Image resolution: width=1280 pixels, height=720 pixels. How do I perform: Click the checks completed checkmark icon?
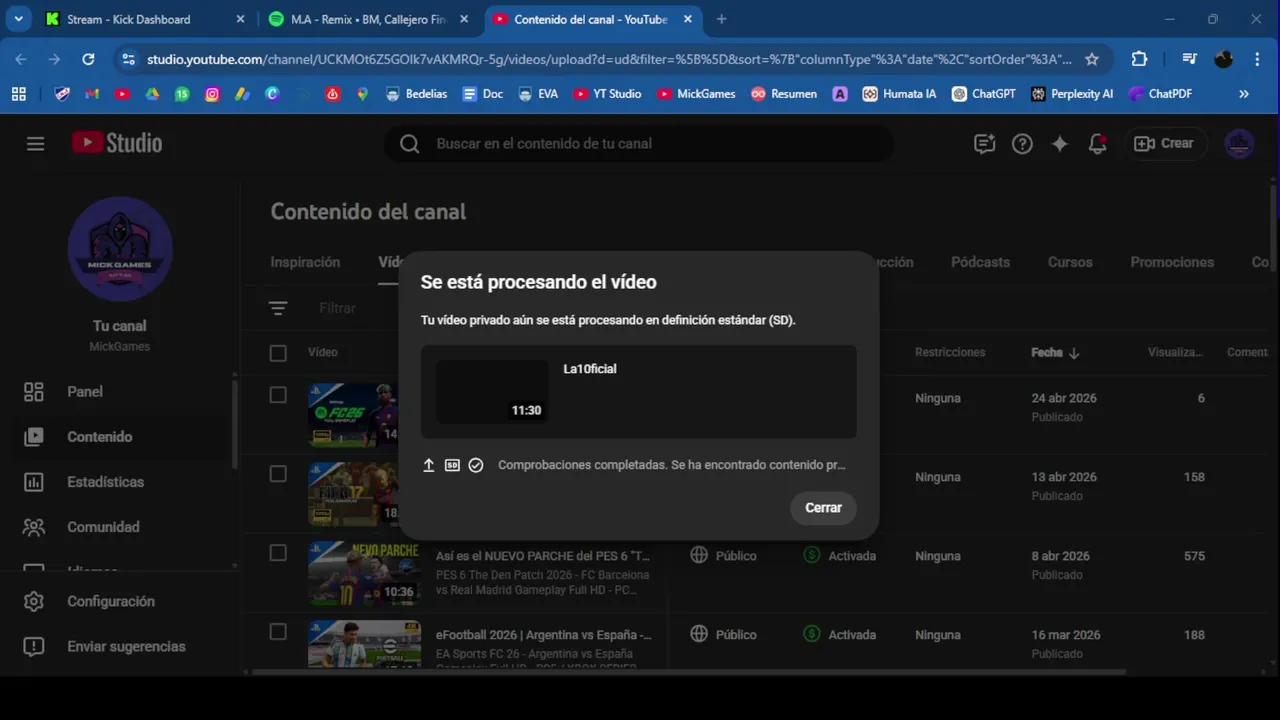476,465
